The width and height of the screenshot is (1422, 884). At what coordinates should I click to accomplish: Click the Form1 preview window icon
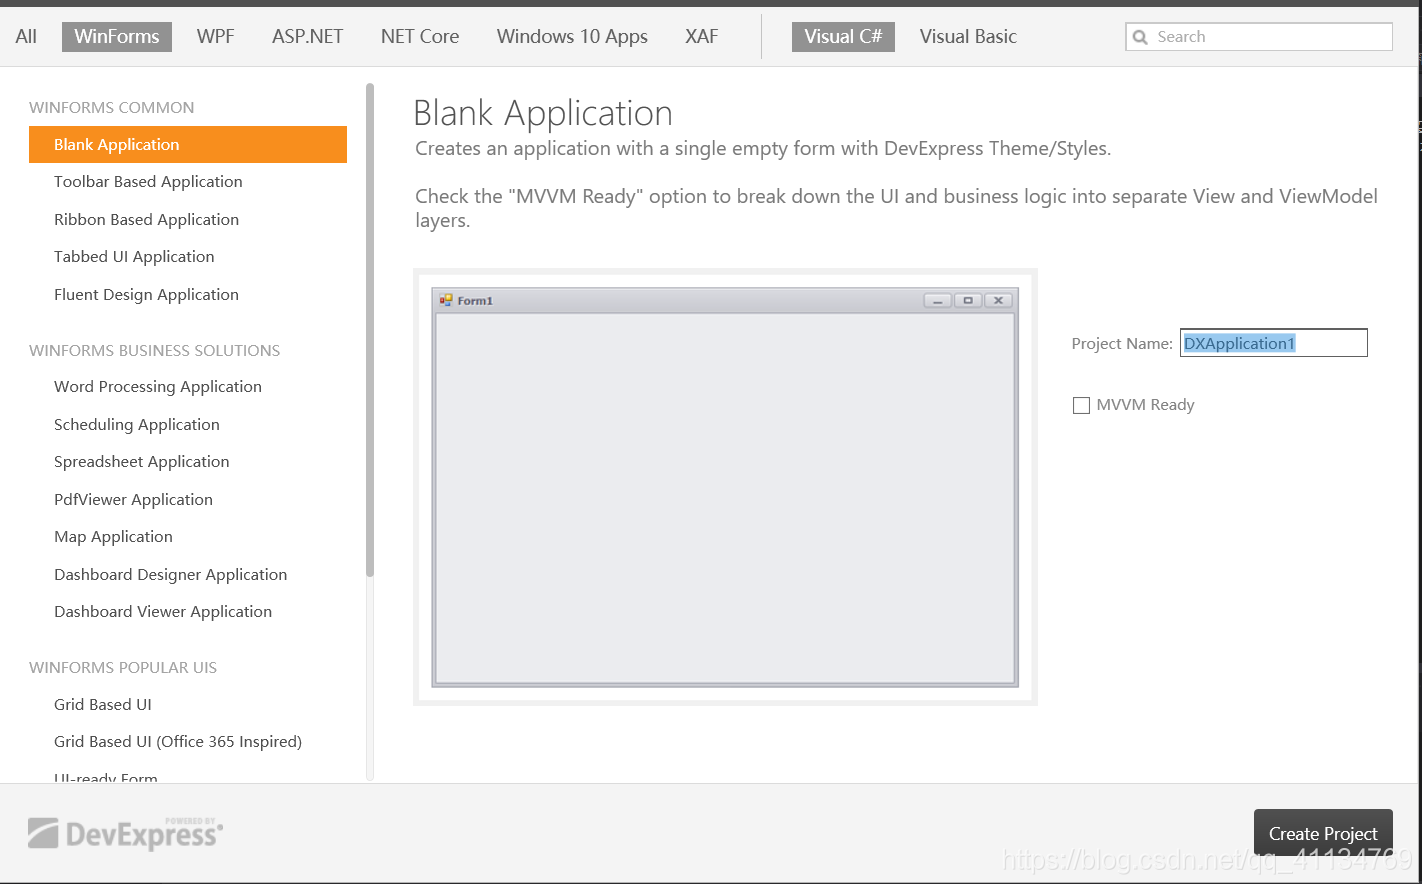(x=446, y=300)
